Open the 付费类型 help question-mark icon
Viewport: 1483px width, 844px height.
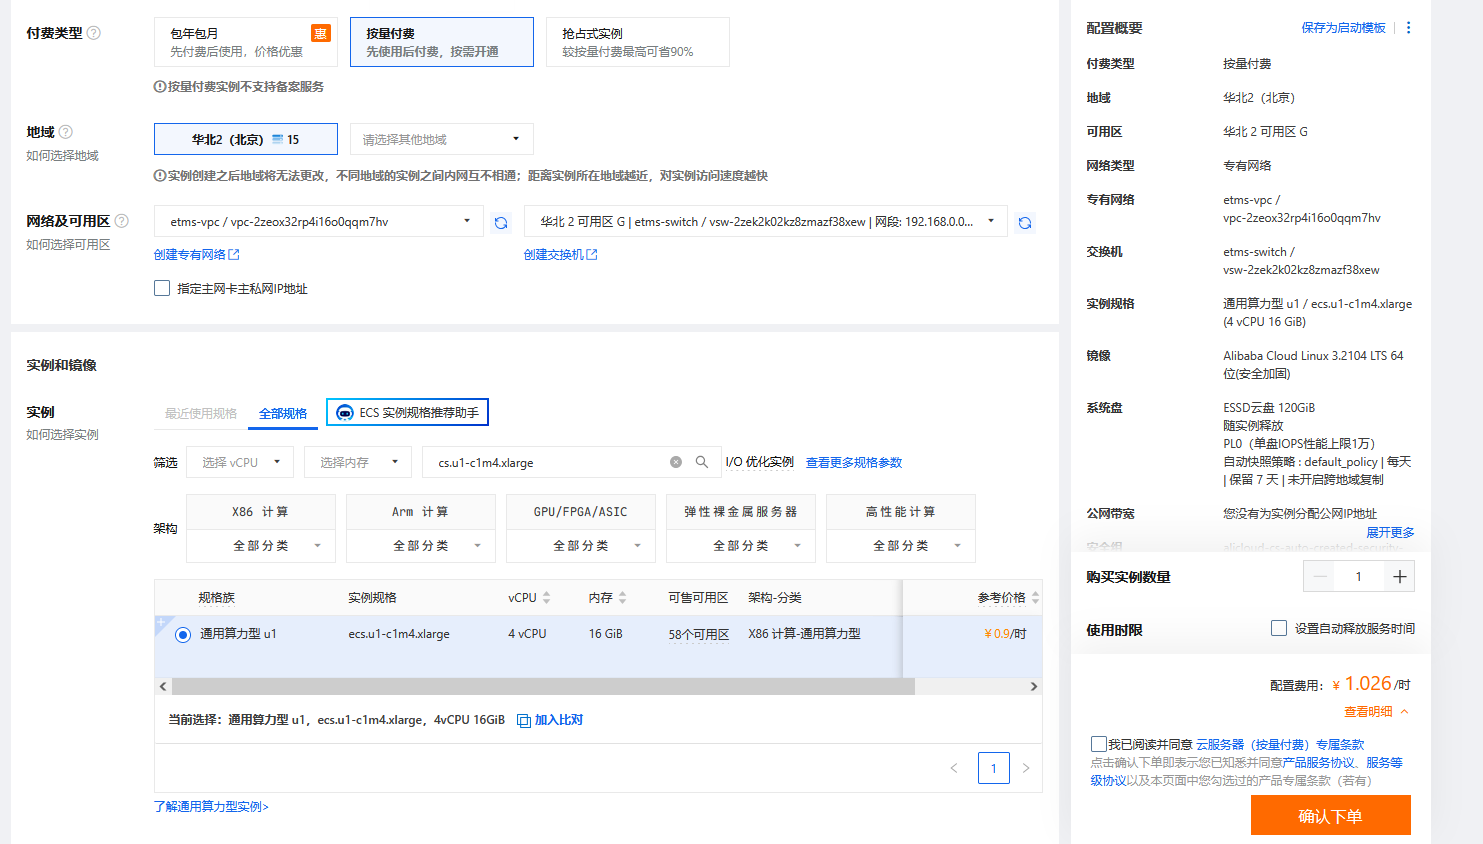[94, 33]
